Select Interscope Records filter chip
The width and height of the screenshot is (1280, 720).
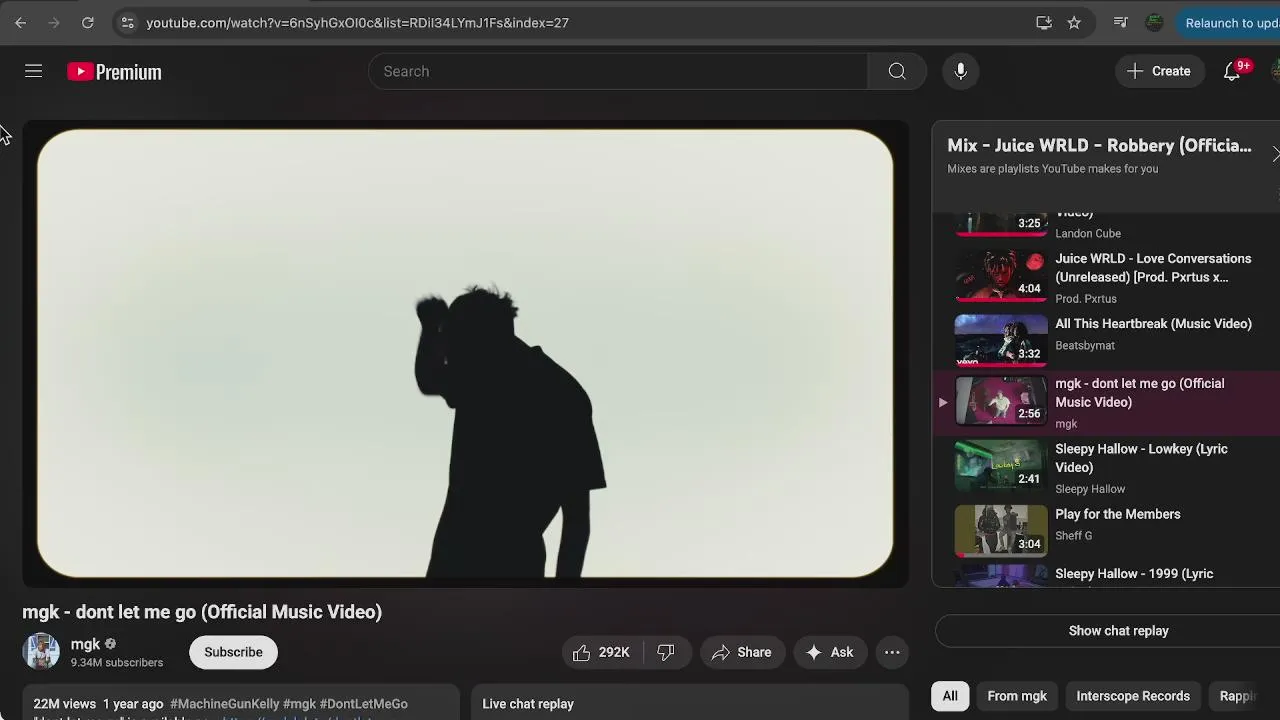1133,696
